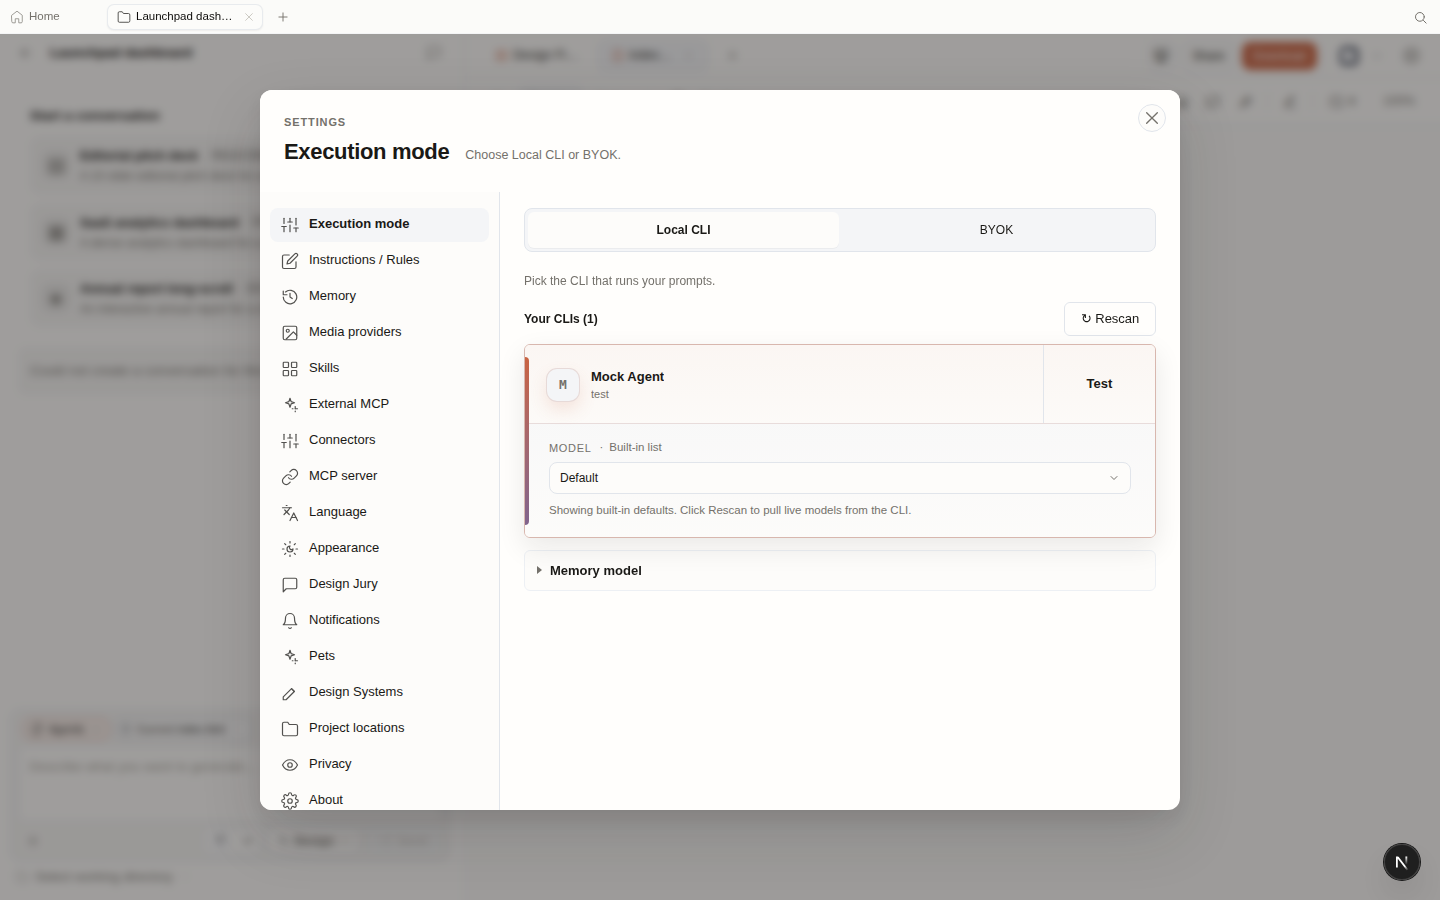This screenshot has height=900, width=1440.
Task: Select About in the sidebar
Action: click(x=379, y=799)
